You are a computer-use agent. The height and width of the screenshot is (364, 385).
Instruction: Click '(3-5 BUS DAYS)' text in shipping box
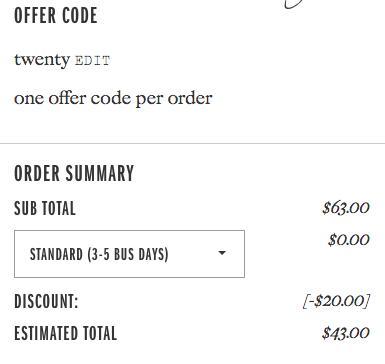click(128, 255)
